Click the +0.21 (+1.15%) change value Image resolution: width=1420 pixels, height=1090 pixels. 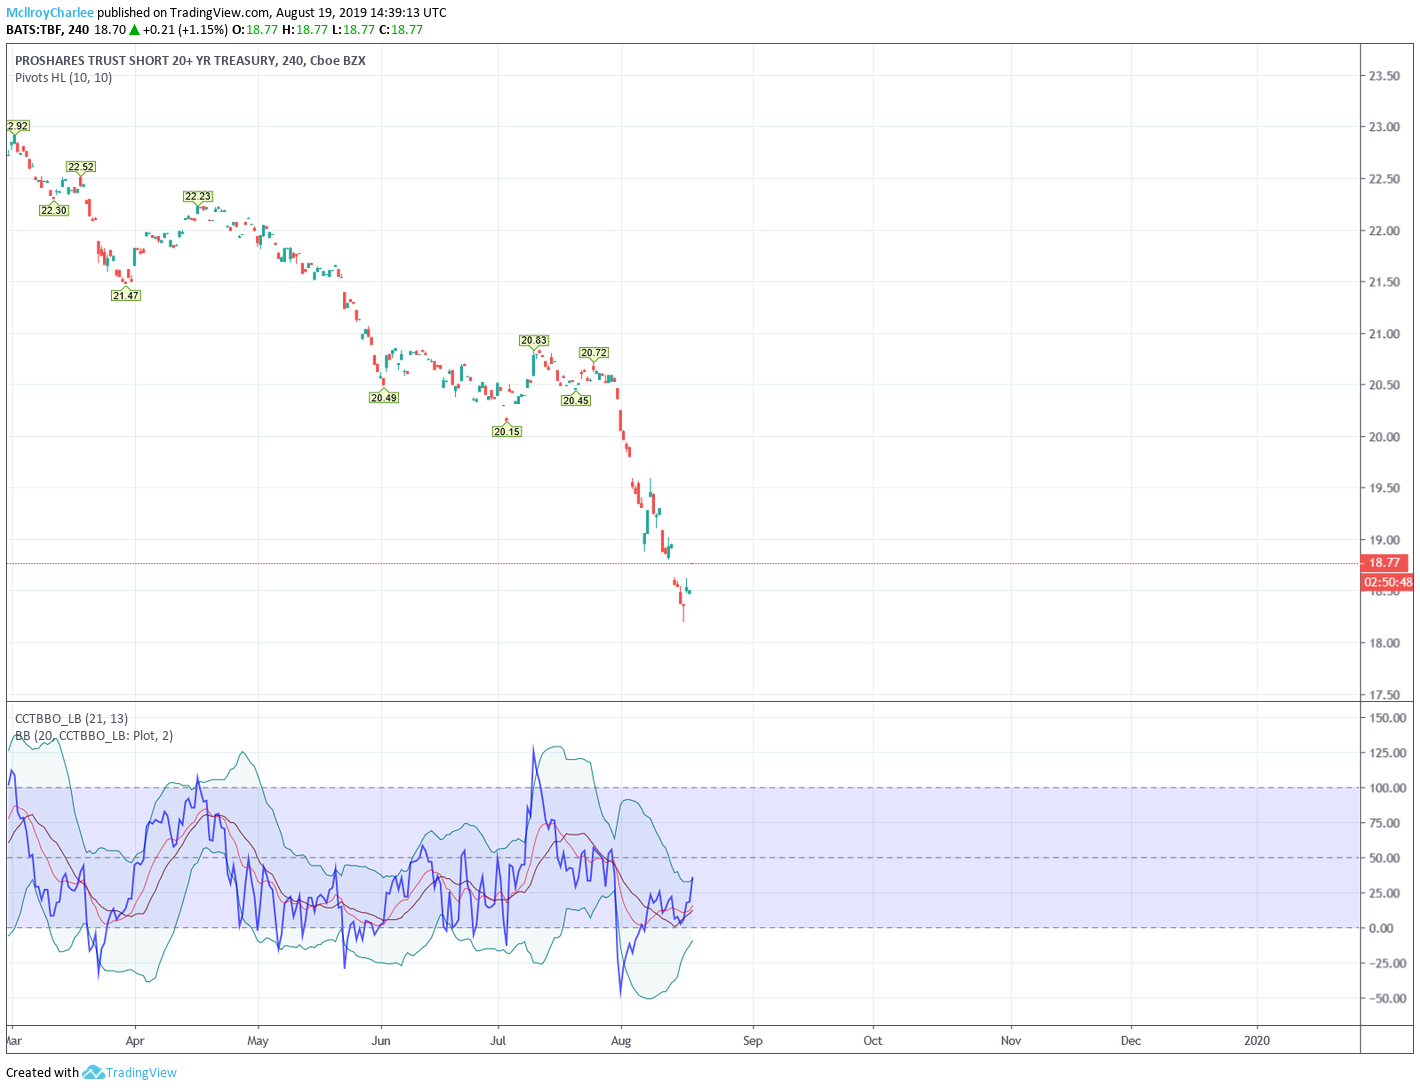coord(185,29)
